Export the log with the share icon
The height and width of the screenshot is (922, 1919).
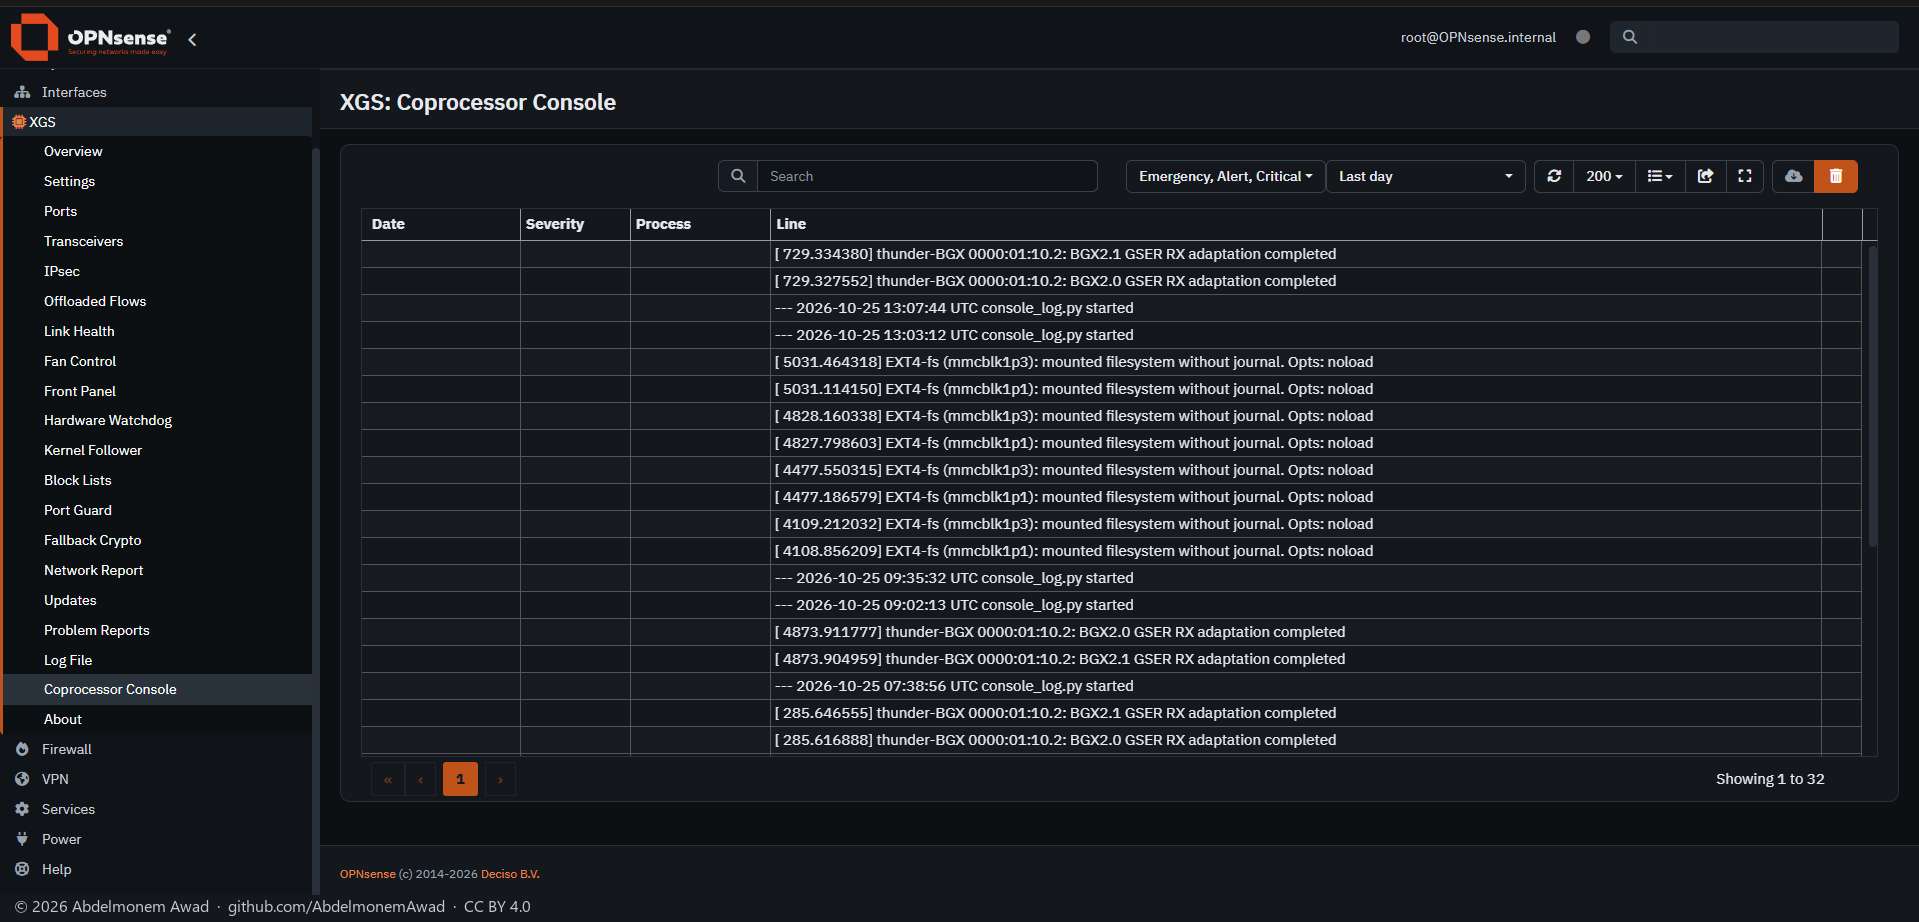(x=1706, y=176)
